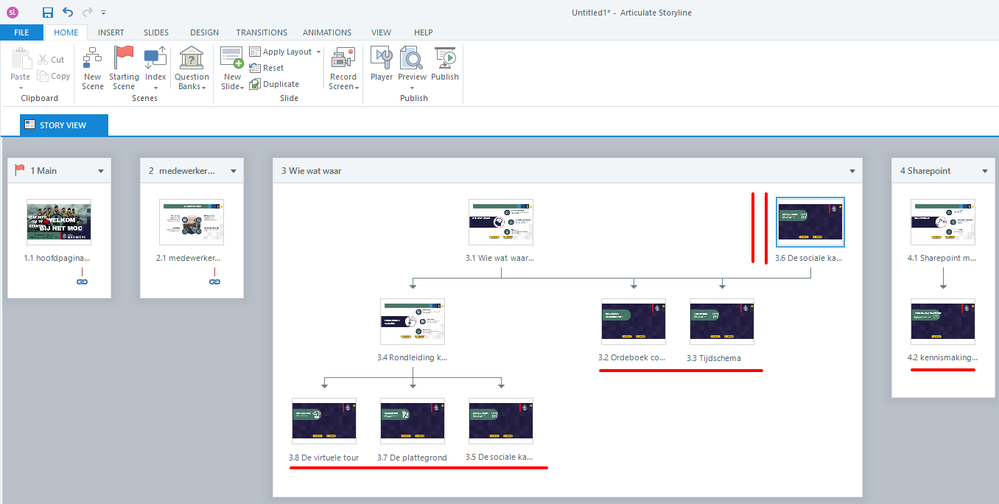Select slide 3.1 Wie wat waar thumbnail
The height and width of the screenshot is (504, 999).
(x=501, y=222)
